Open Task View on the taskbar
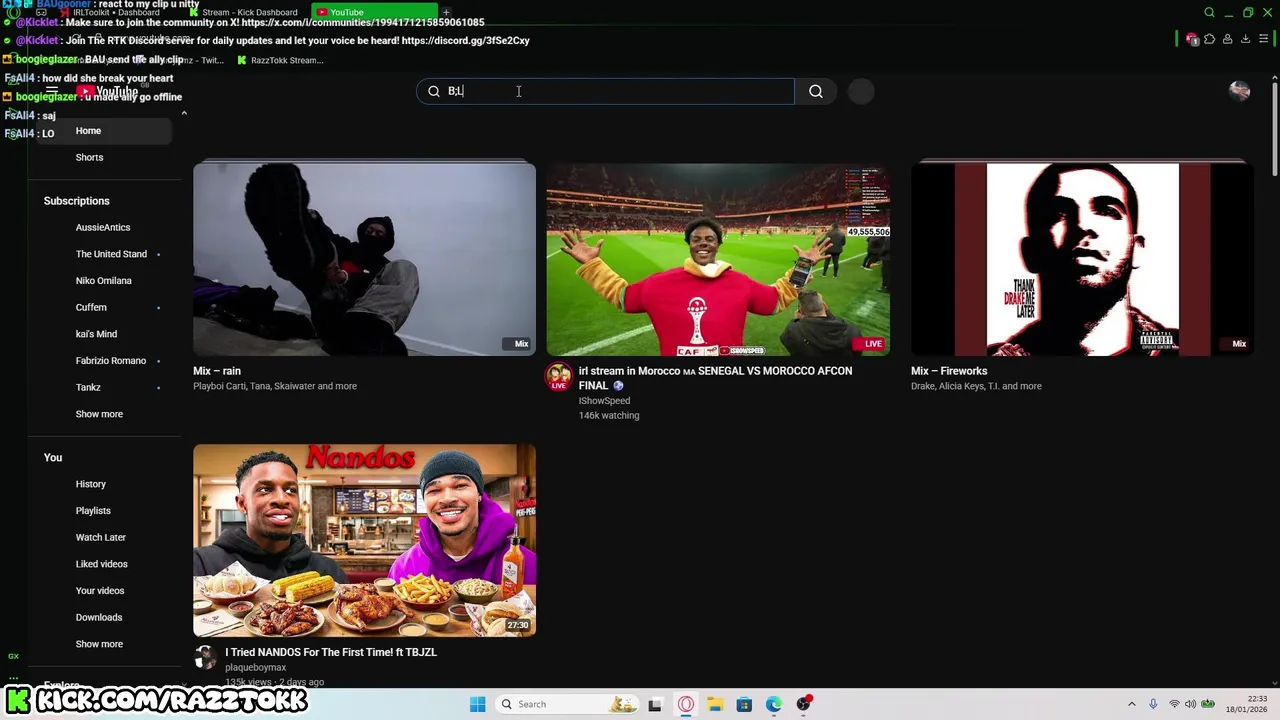This screenshot has width=1280, height=720. [x=655, y=704]
